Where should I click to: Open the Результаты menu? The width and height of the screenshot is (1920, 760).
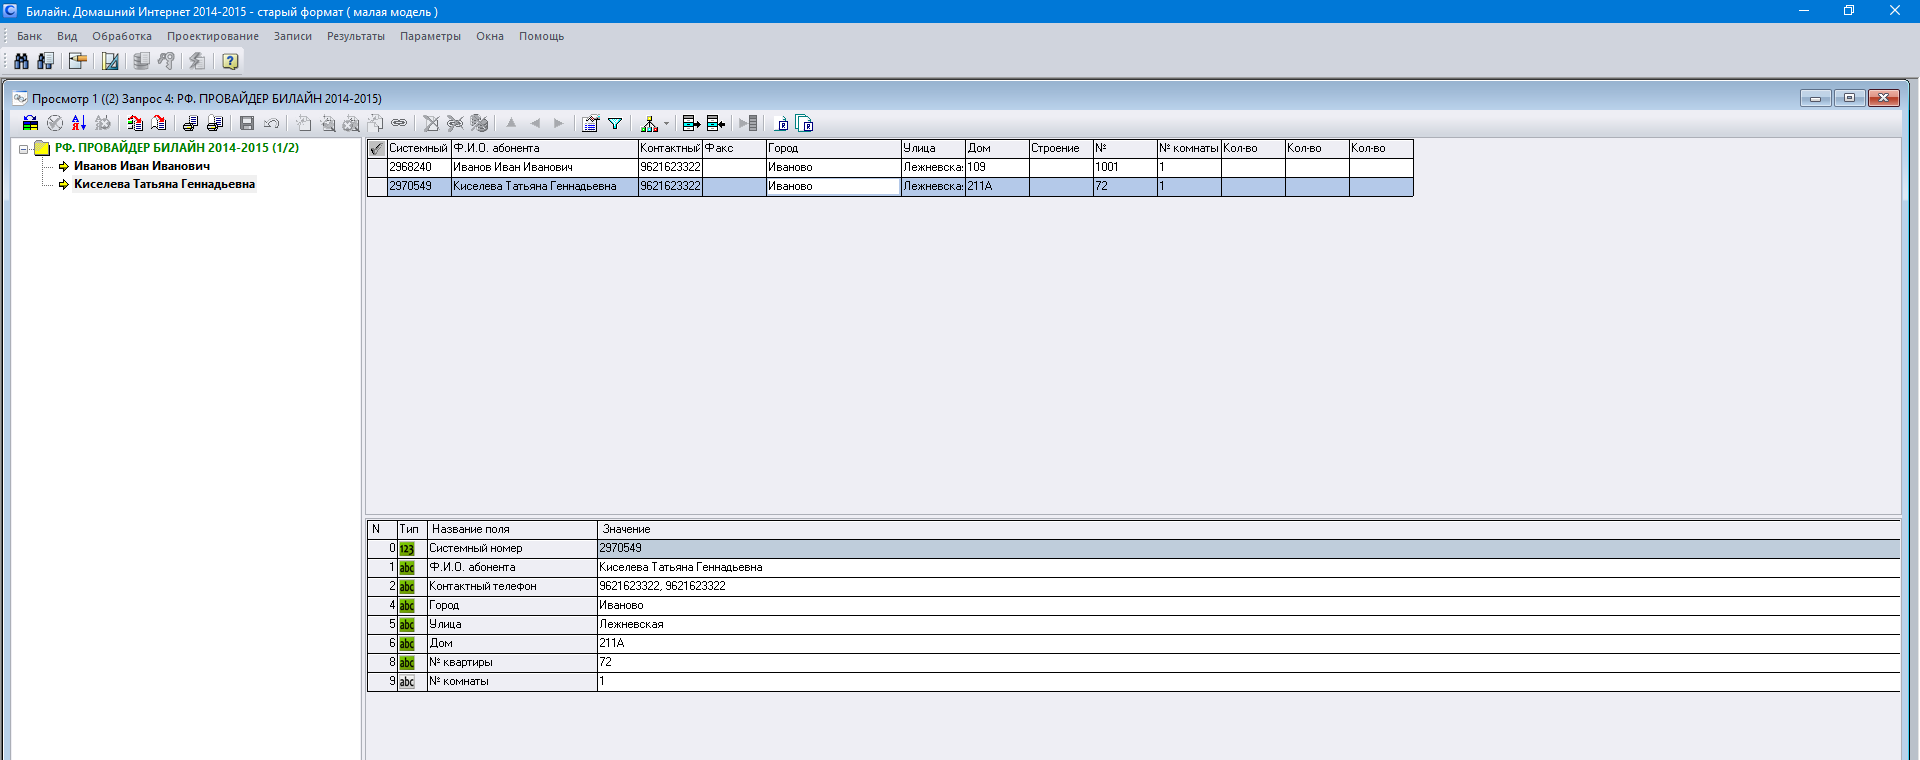(355, 36)
